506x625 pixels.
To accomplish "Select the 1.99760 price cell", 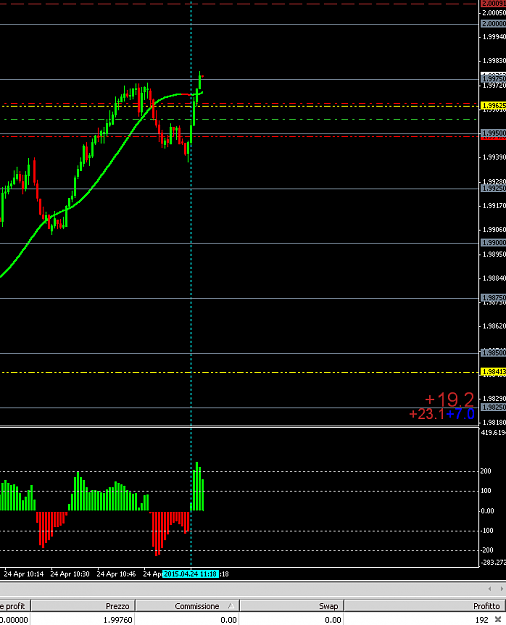I will [x=118, y=620].
